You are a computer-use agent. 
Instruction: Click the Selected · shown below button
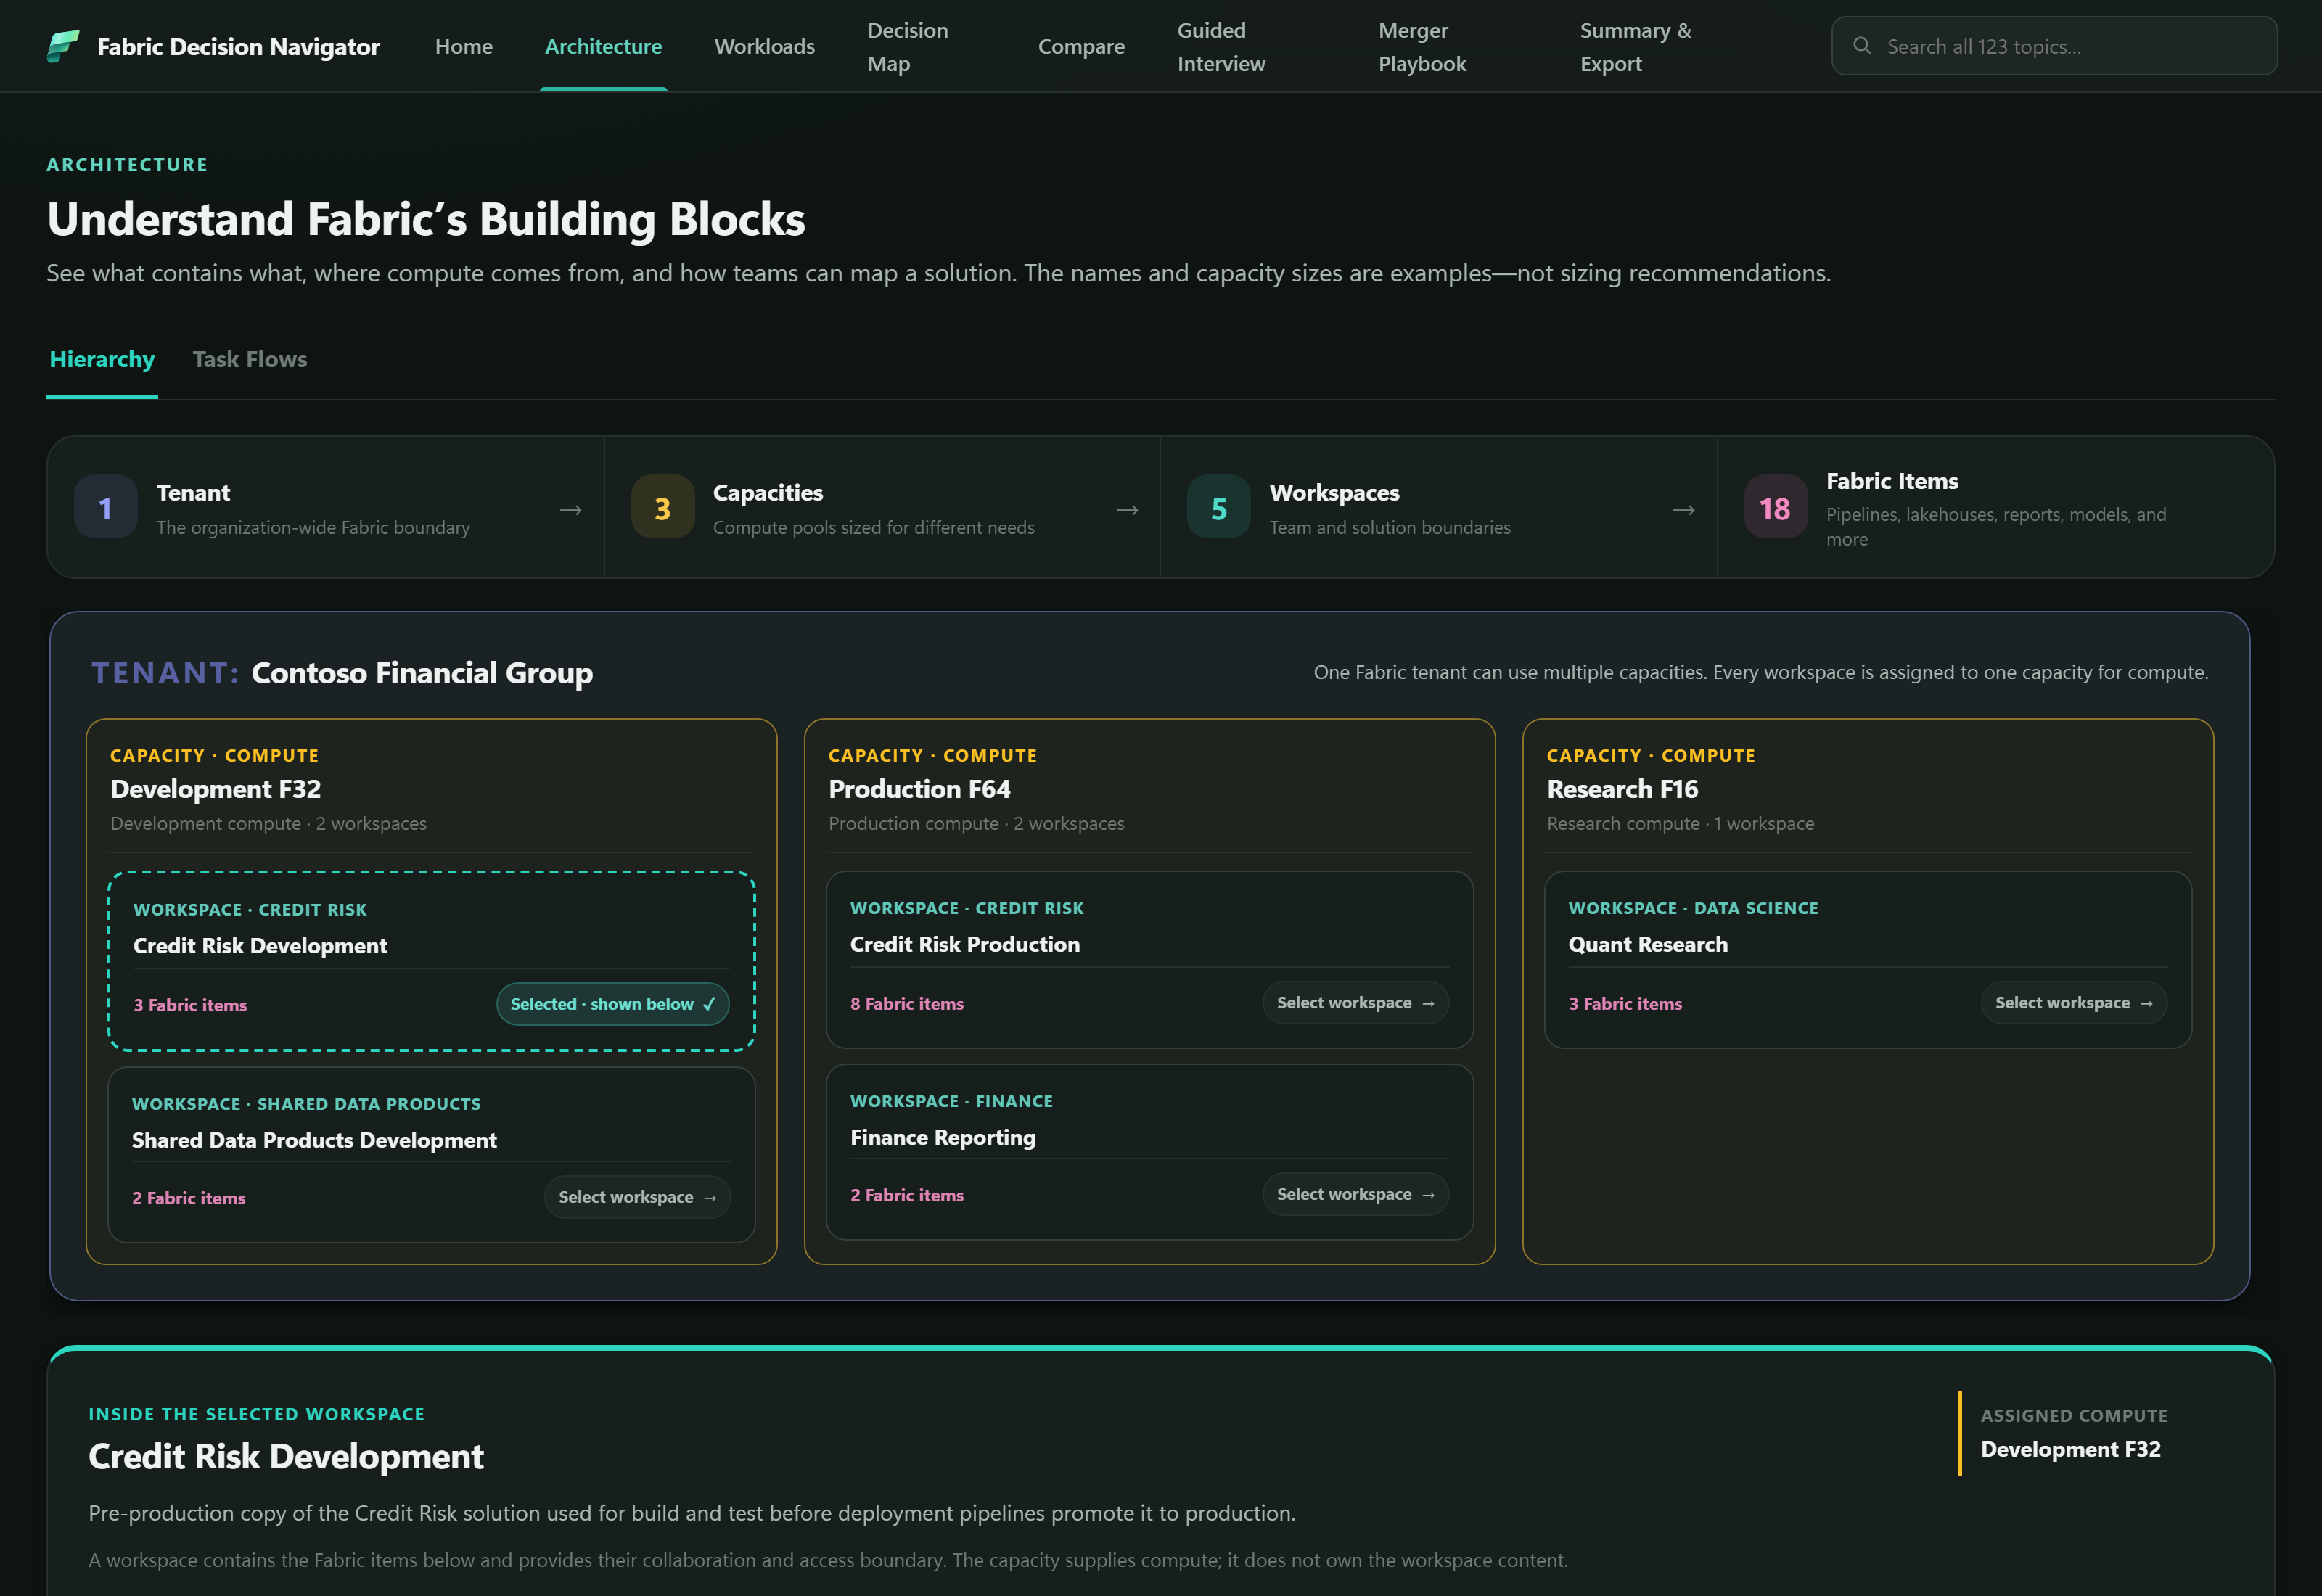point(613,1004)
